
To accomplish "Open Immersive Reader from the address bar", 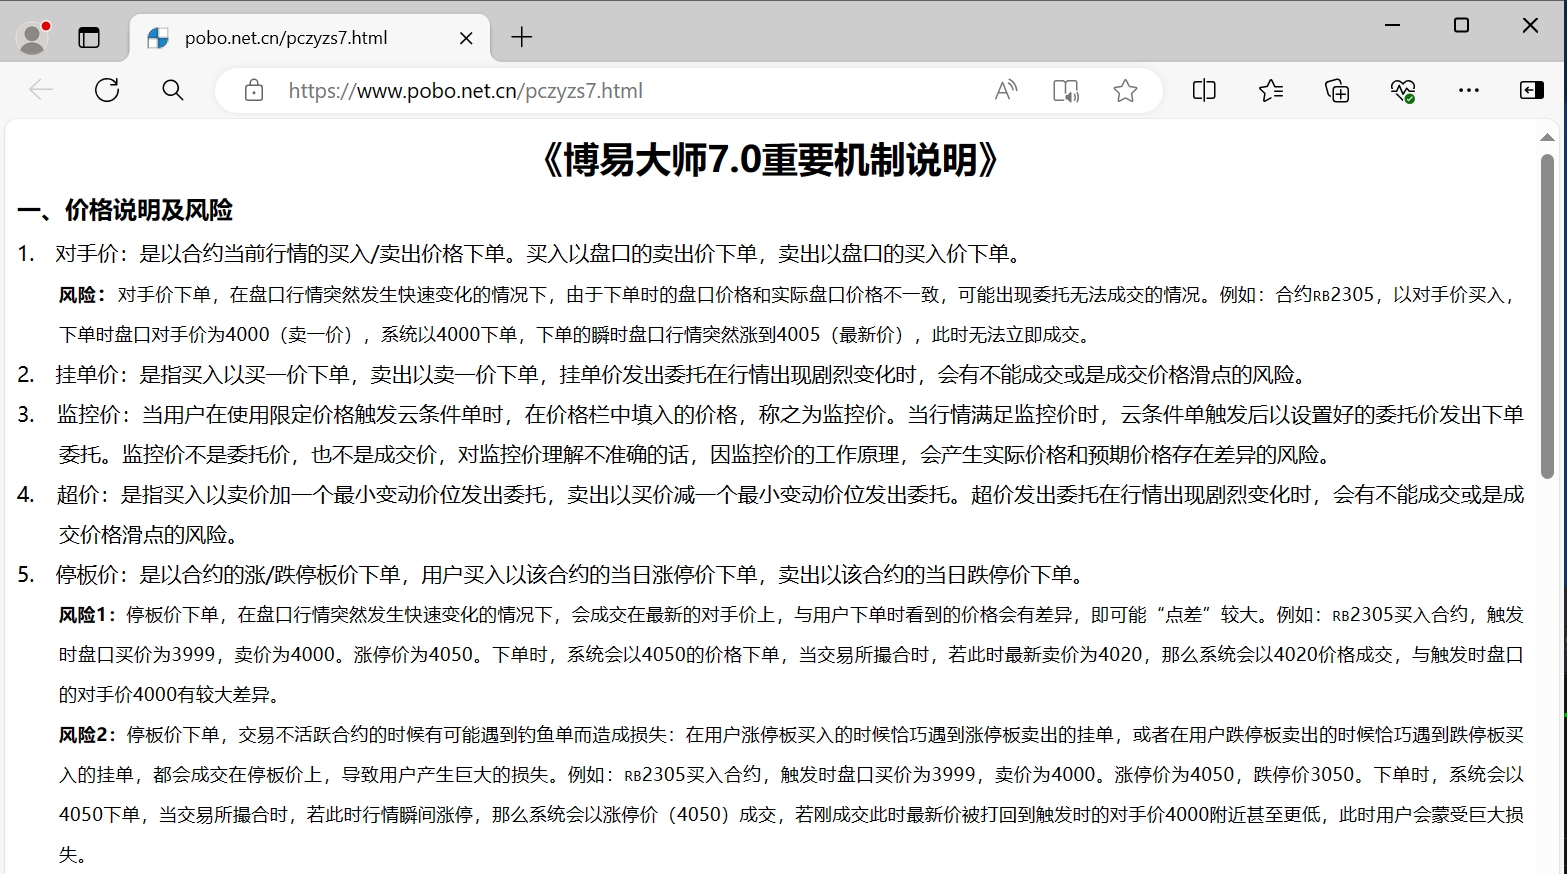I will point(1066,90).
